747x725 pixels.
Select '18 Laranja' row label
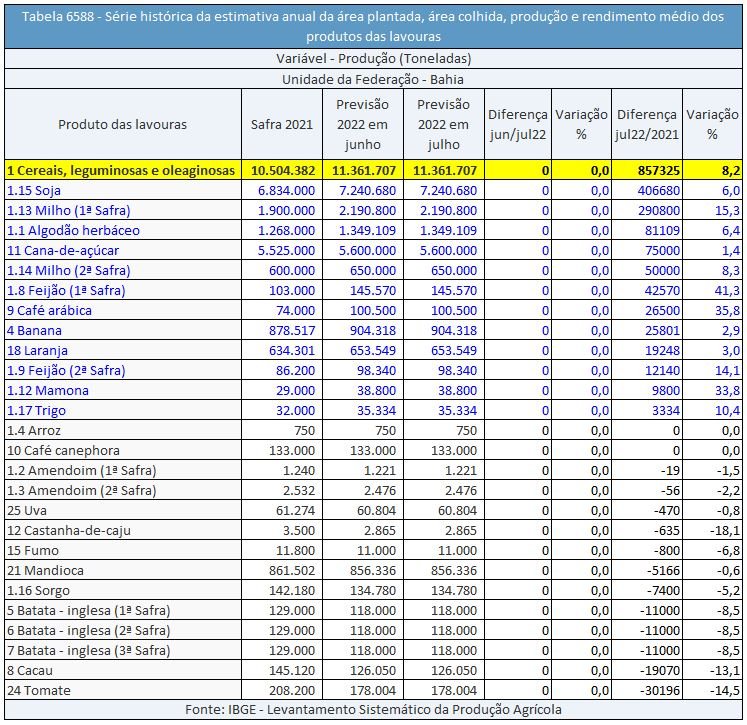click(37, 351)
